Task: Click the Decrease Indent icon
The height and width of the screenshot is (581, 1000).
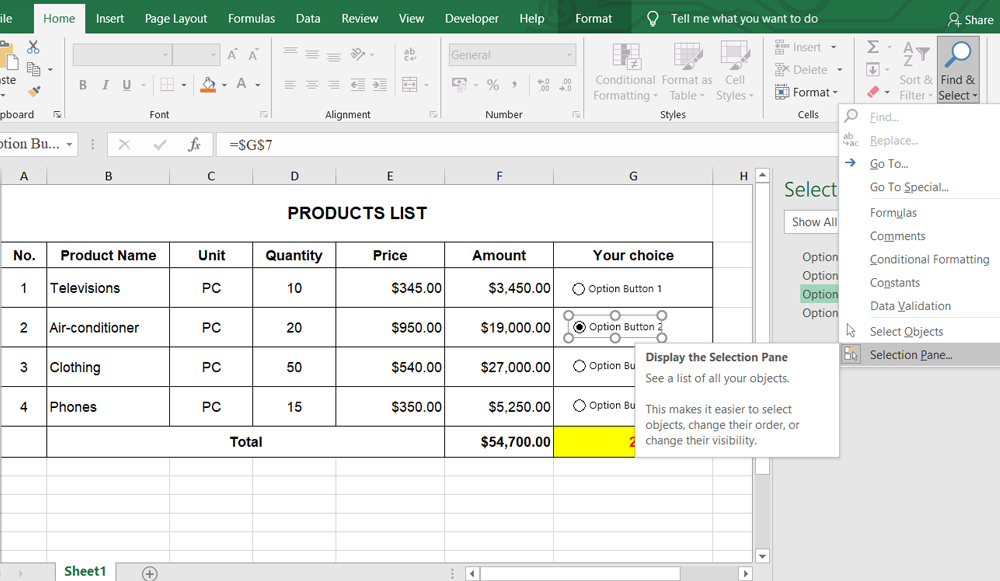Action: (x=358, y=84)
